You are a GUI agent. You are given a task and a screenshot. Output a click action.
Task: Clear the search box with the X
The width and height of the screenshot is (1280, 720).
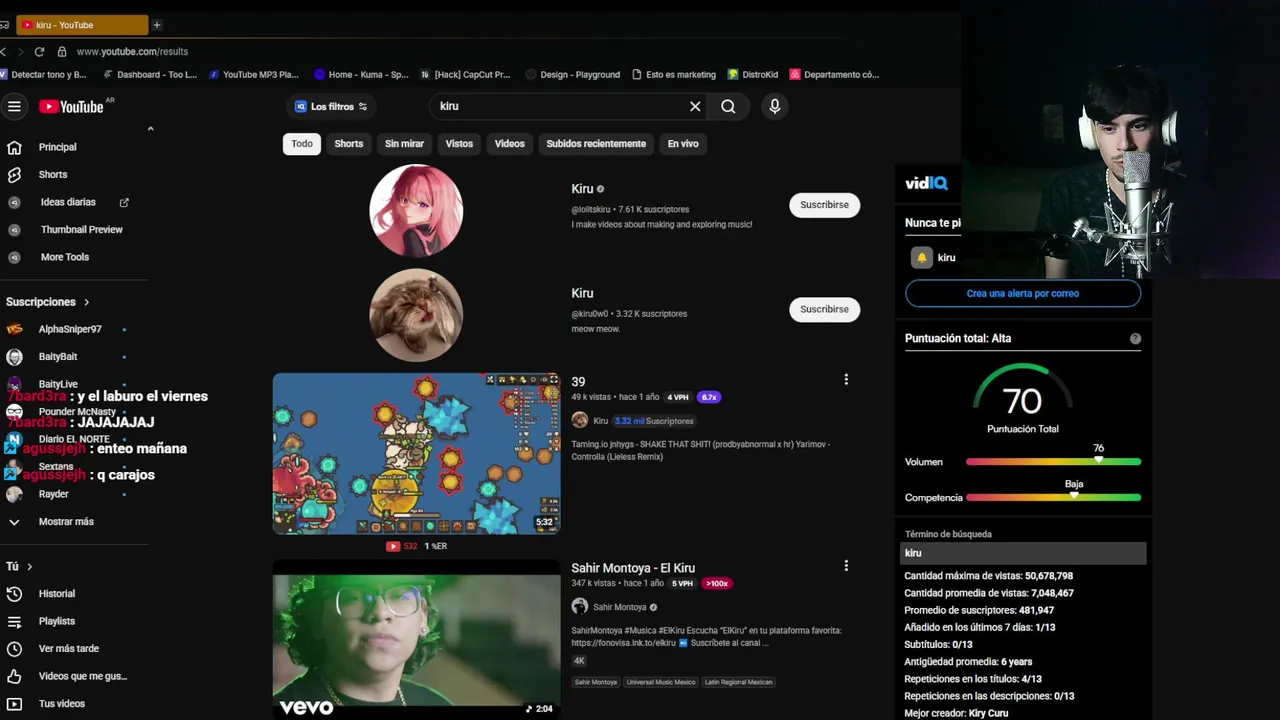(x=695, y=106)
